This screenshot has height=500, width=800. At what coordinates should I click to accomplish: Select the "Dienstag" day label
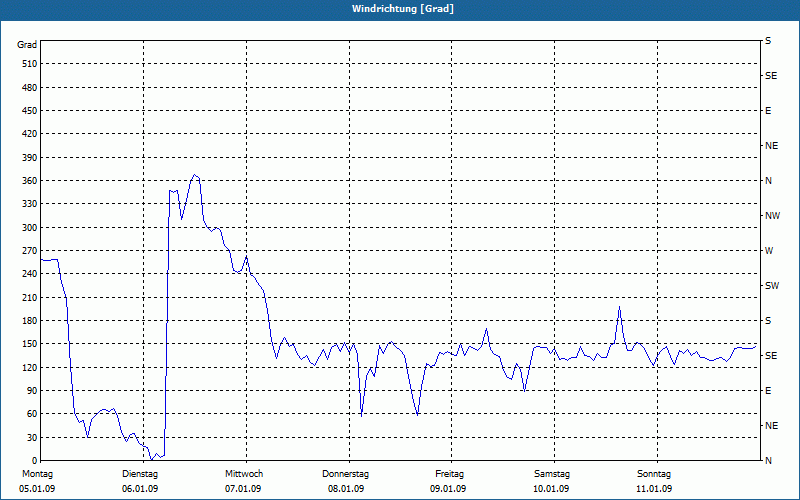[140, 474]
